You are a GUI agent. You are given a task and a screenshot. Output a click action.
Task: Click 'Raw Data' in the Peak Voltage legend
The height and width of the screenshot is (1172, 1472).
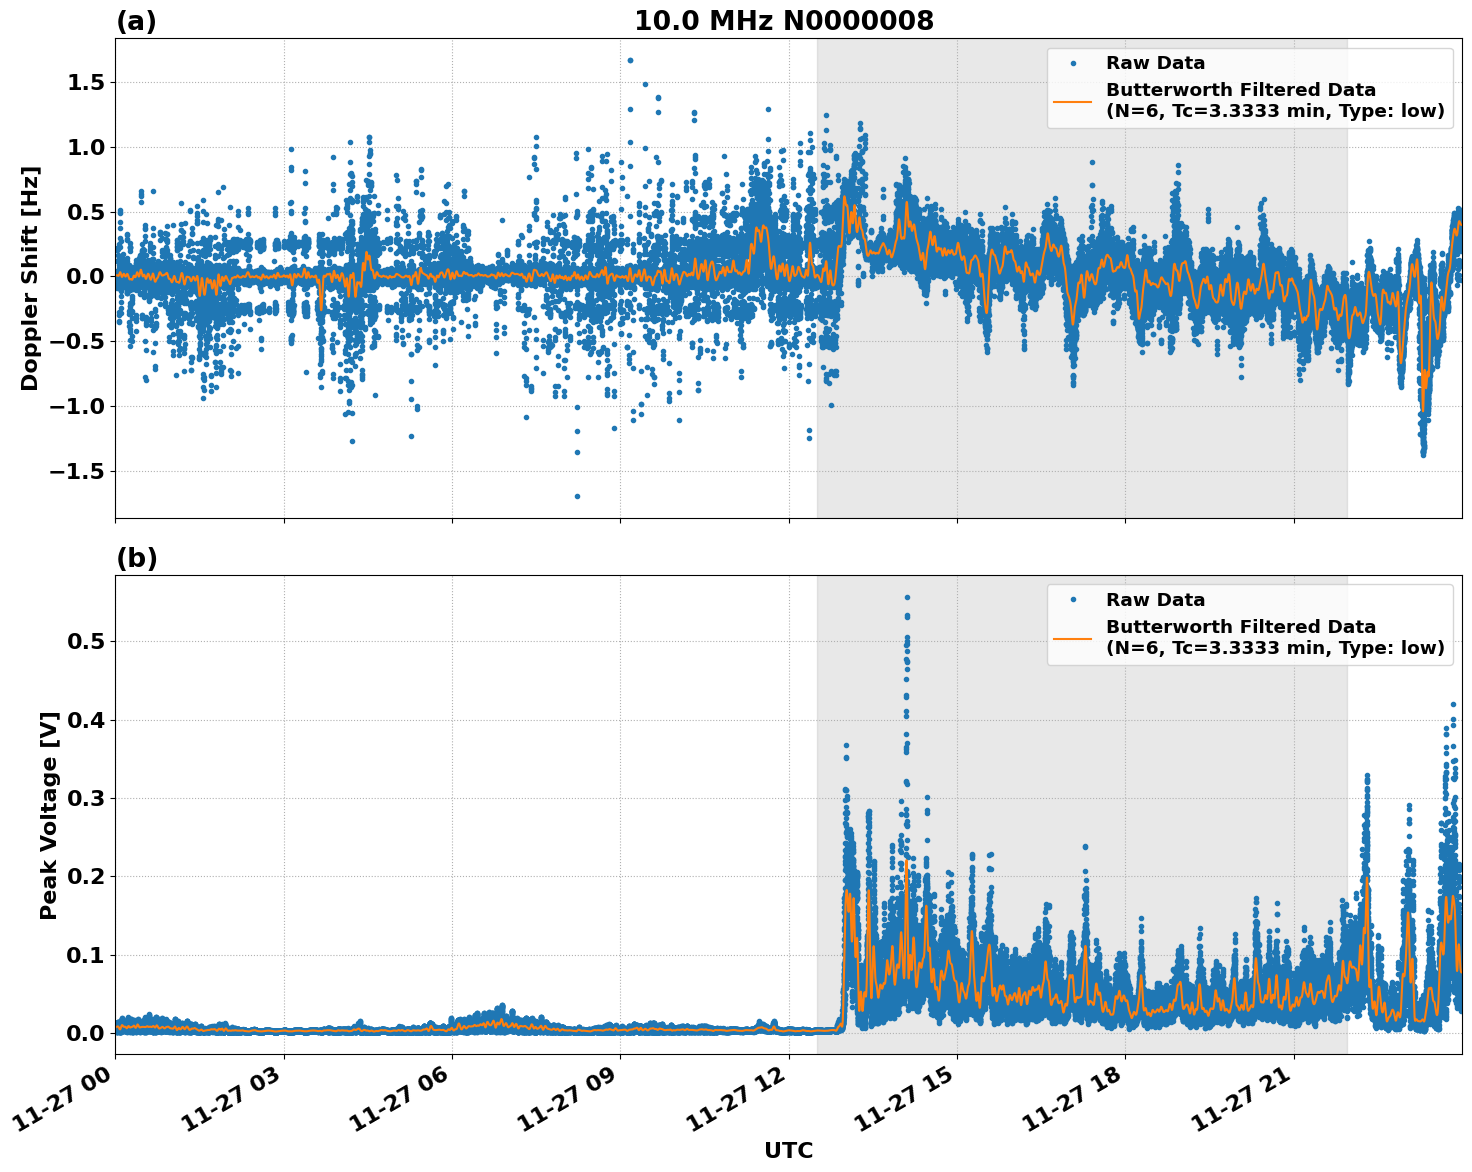tap(1155, 600)
